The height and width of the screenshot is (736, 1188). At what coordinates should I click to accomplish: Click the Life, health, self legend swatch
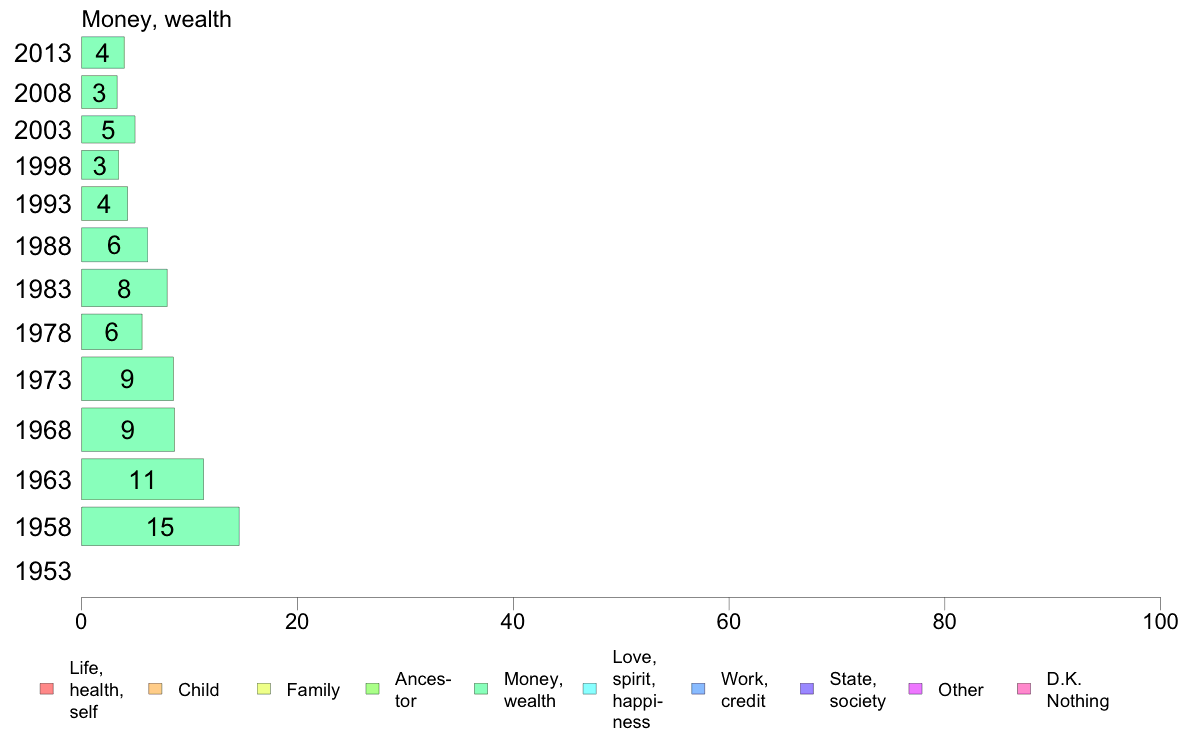tap(47, 689)
